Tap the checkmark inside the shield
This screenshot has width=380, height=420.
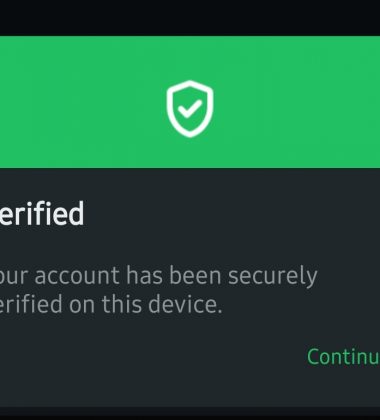(190, 109)
